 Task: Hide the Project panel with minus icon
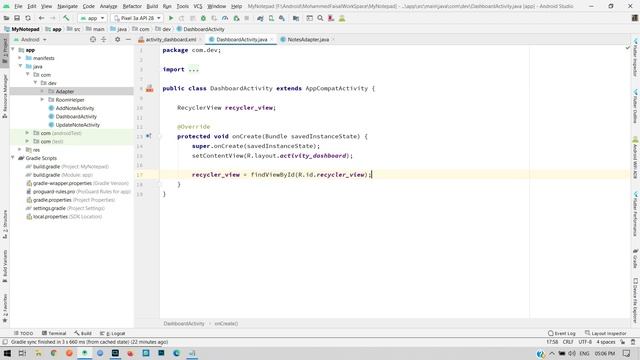128,40
